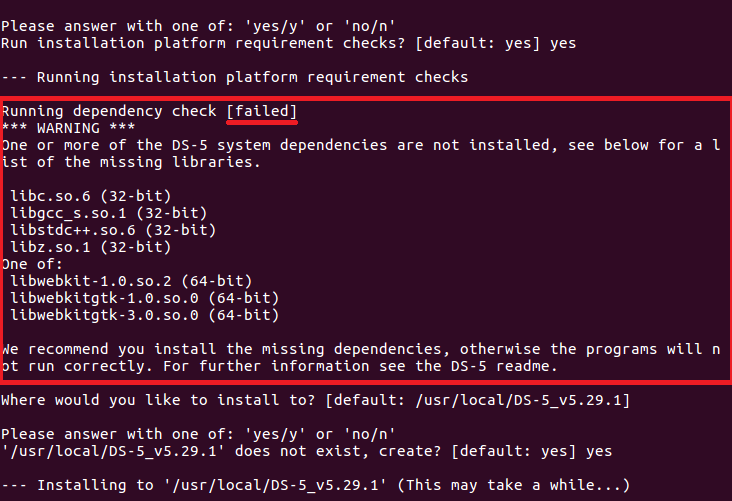Click the underlined "[failed]" status text
This screenshot has height=501, width=732.
click(262, 111)
